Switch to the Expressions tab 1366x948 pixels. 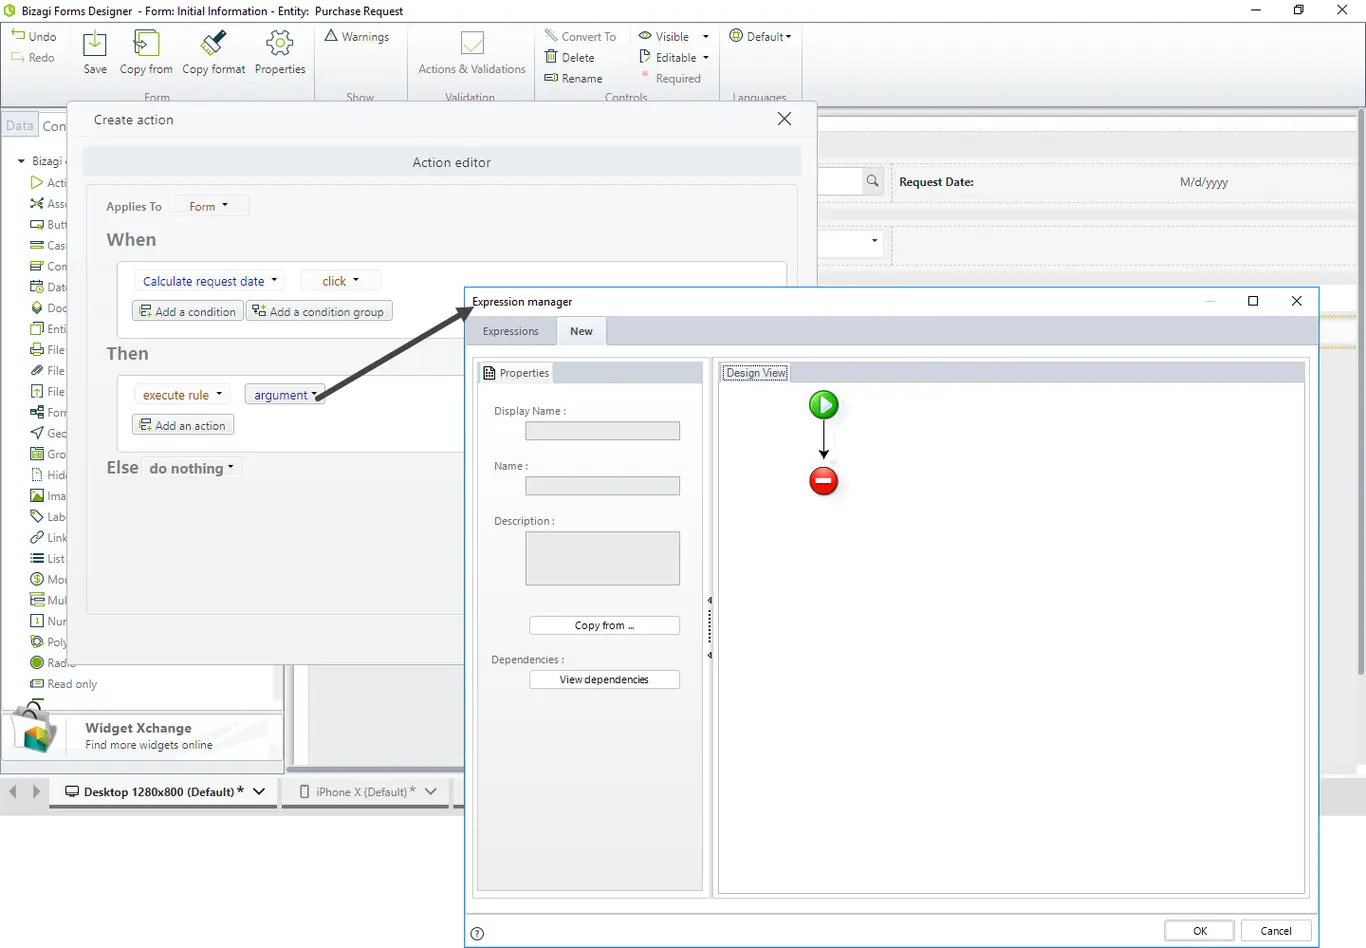coord(511,331)
